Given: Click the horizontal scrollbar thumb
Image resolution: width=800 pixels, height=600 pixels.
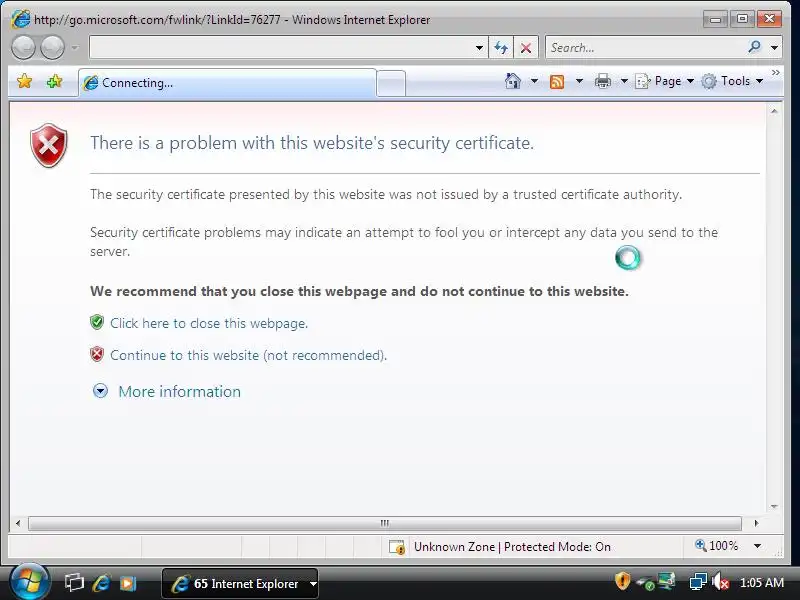Looking at the screenshot, I should point(385,523).
